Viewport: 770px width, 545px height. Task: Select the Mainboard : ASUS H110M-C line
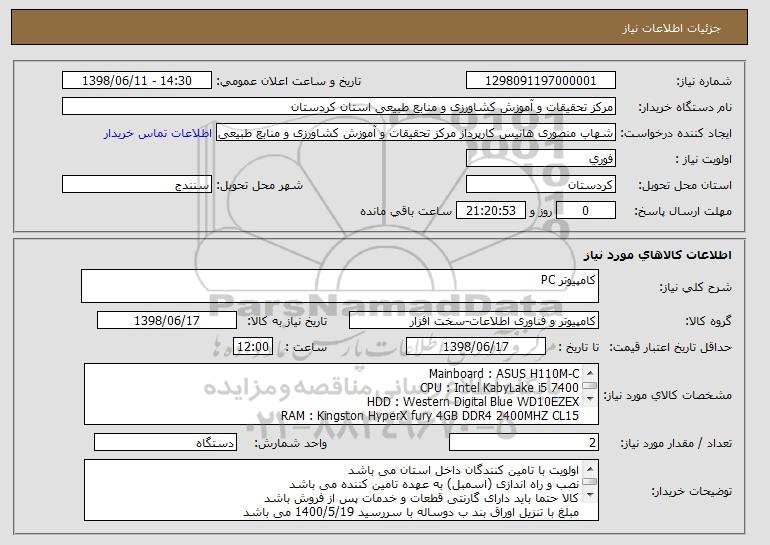(x=504, y=374)
